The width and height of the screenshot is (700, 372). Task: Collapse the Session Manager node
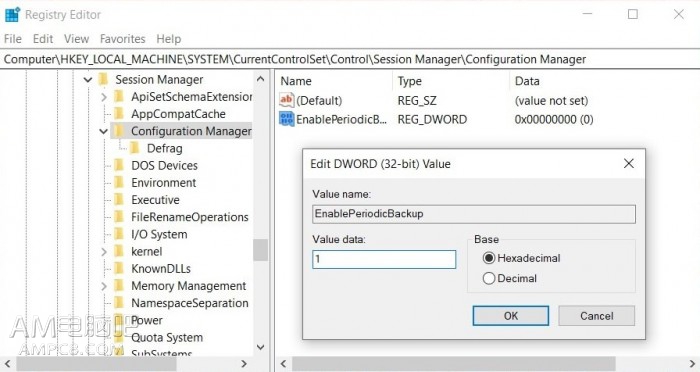(88, 79)
